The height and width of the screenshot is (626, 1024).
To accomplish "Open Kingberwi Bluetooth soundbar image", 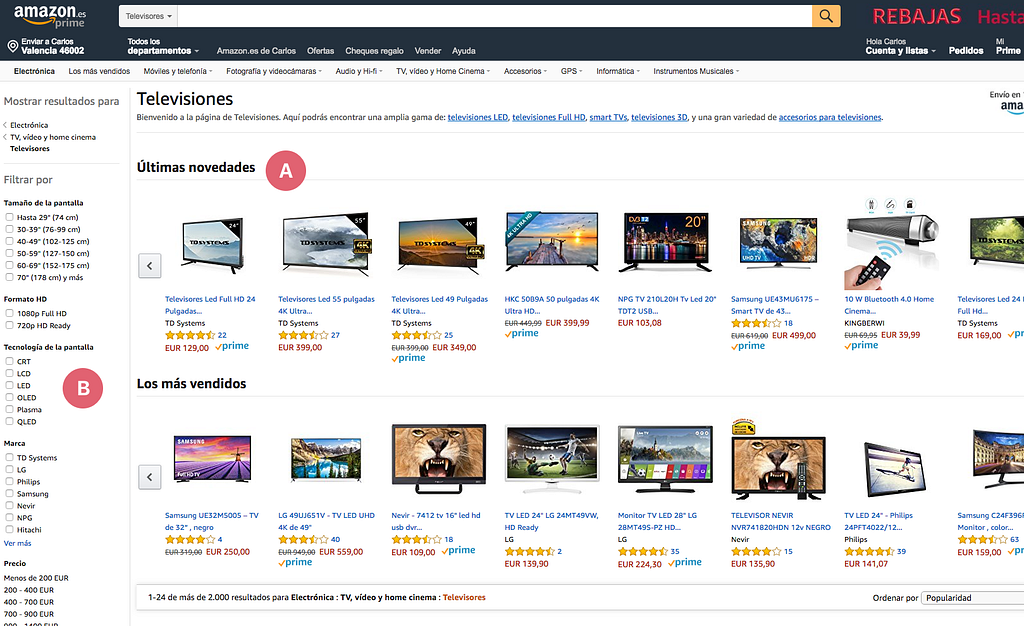I will pos(892,243).
